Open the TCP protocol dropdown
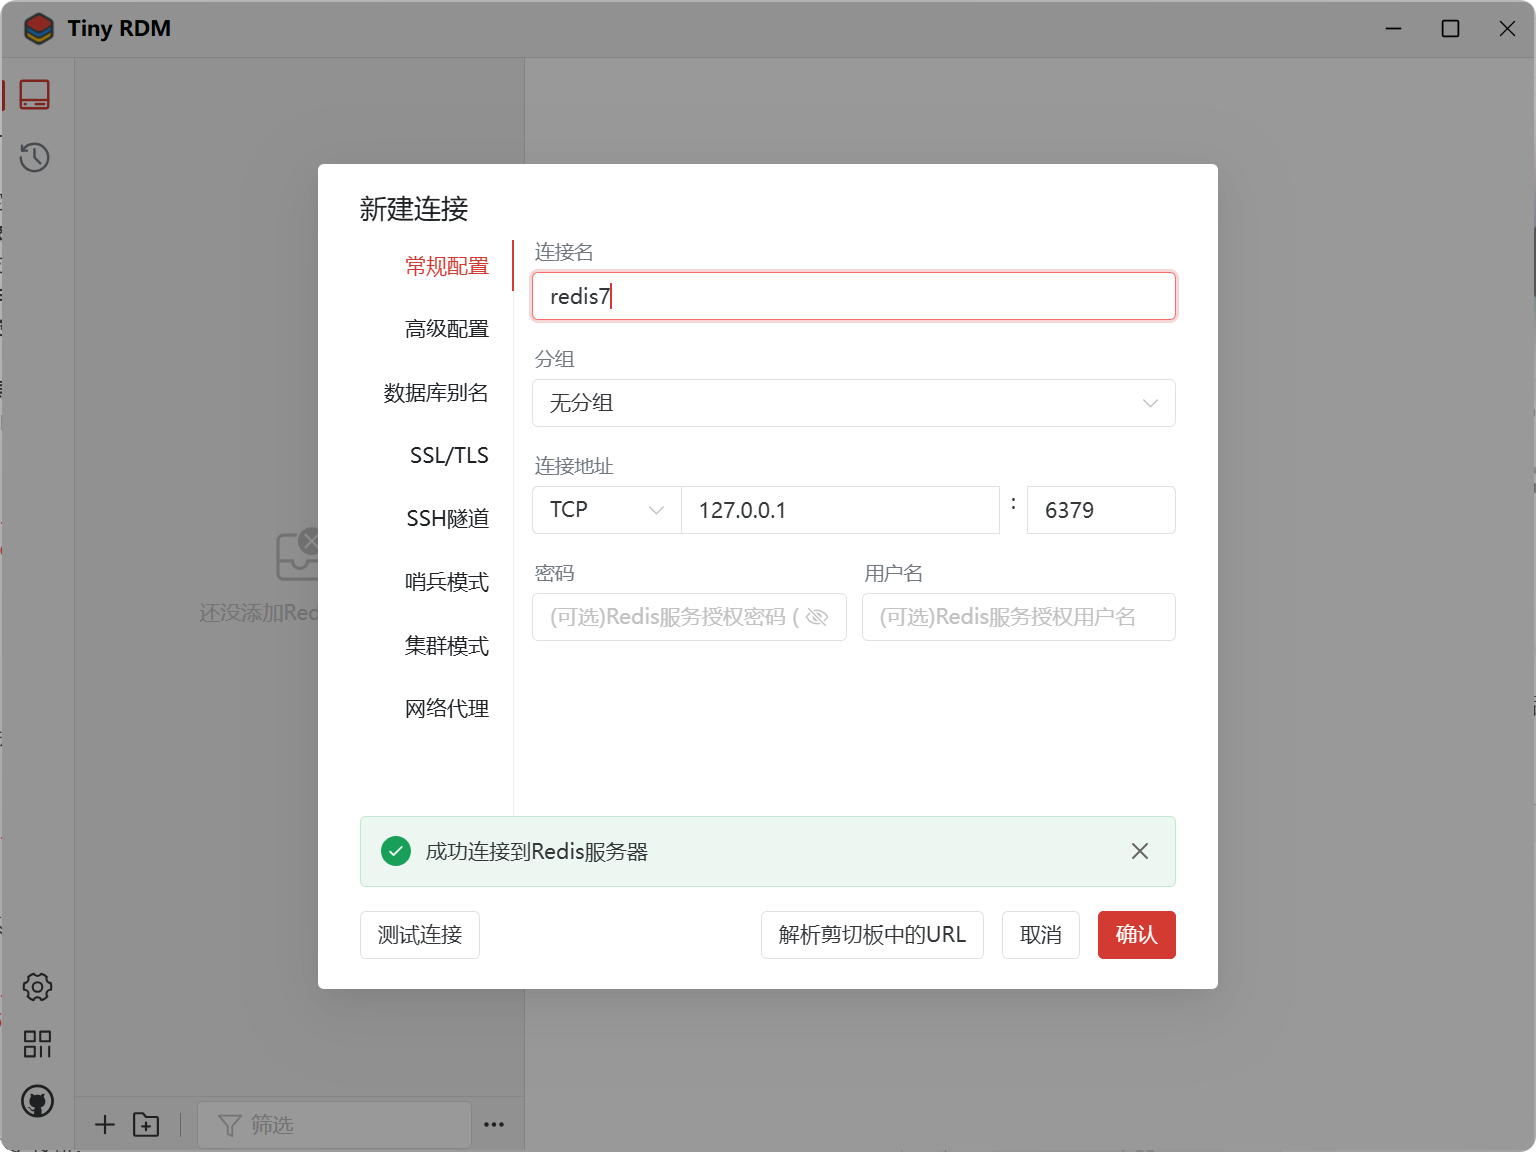This screenshot has height=1152, width=1536. click(607, 510)
